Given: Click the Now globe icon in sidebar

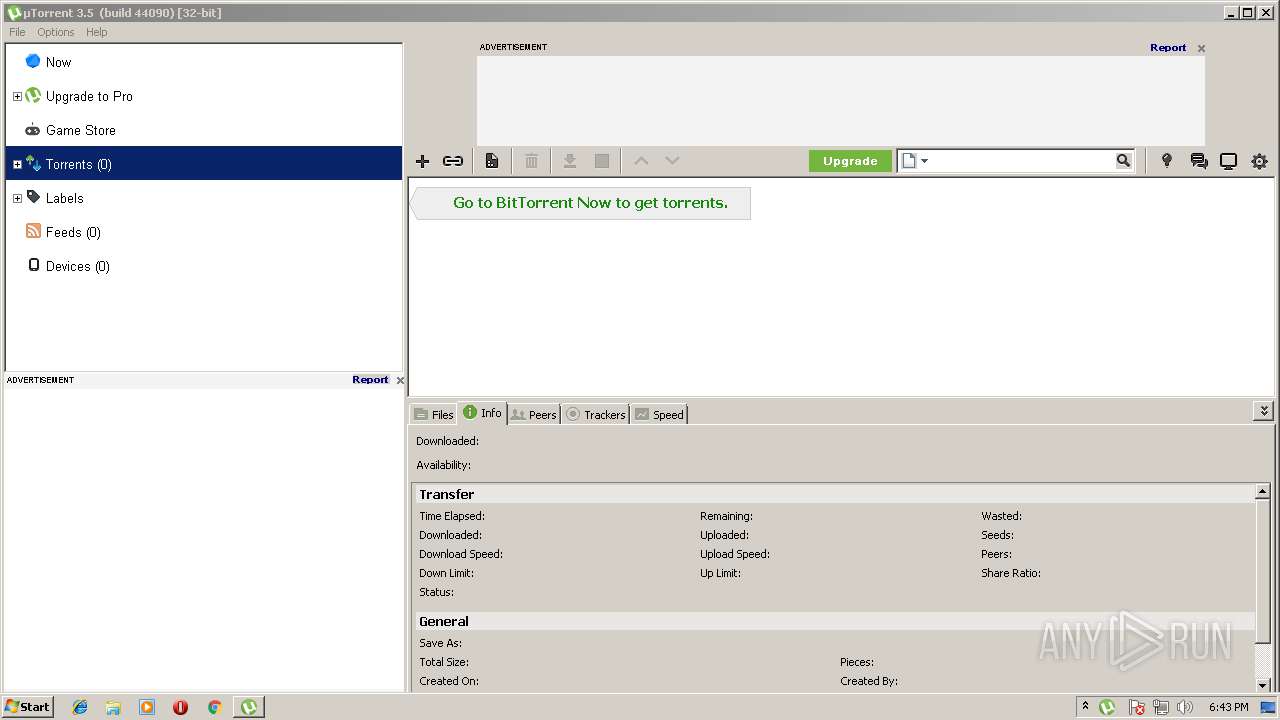Looking at the screenshot, I should [33, 61].
